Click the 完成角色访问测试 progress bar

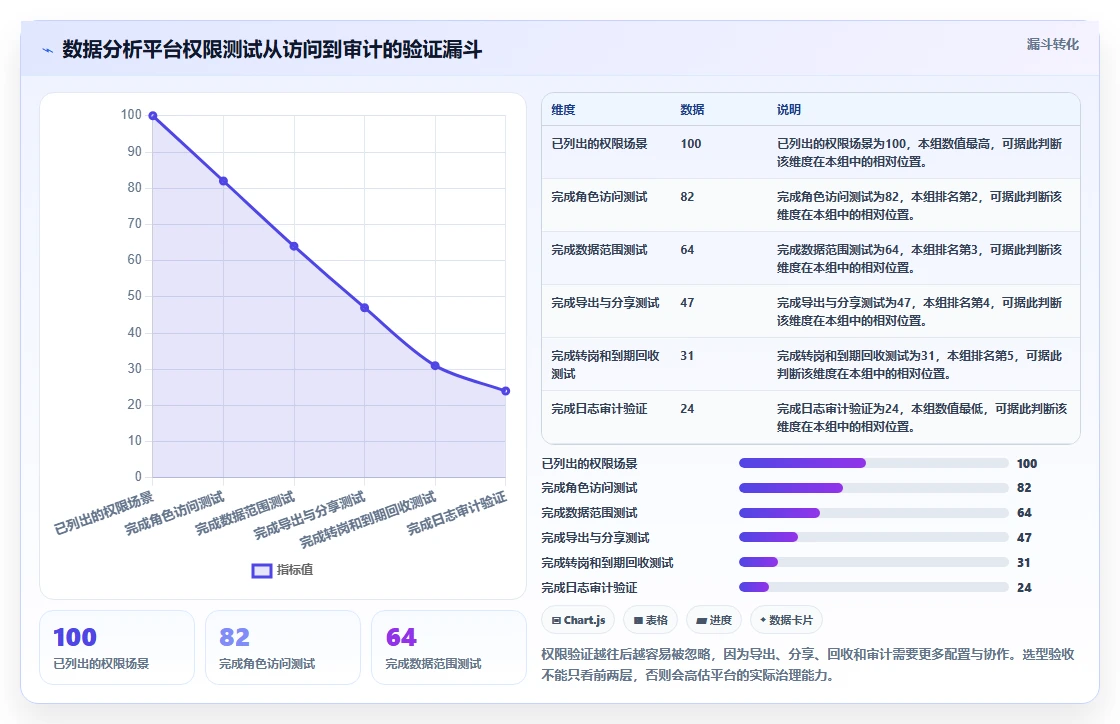874,488
